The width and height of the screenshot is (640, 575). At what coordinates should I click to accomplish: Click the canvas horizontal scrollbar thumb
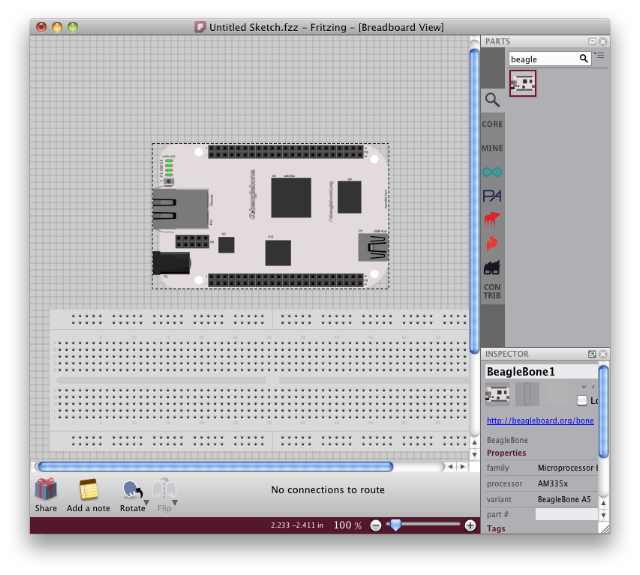tap(216, 467)
